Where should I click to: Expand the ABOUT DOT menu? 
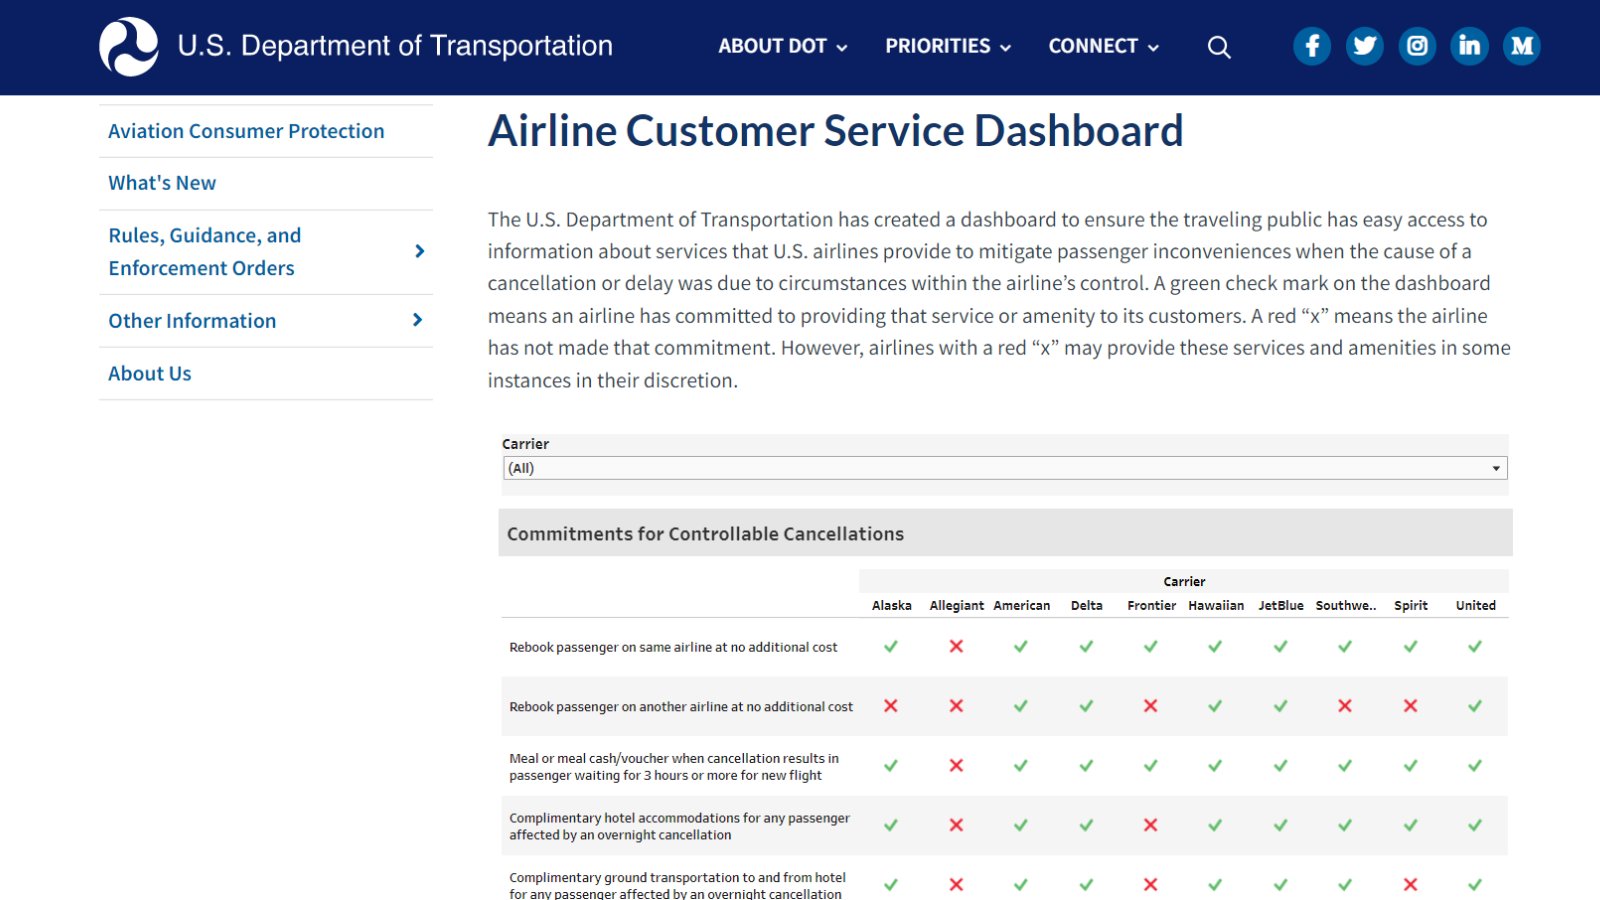tap(783, 46)
